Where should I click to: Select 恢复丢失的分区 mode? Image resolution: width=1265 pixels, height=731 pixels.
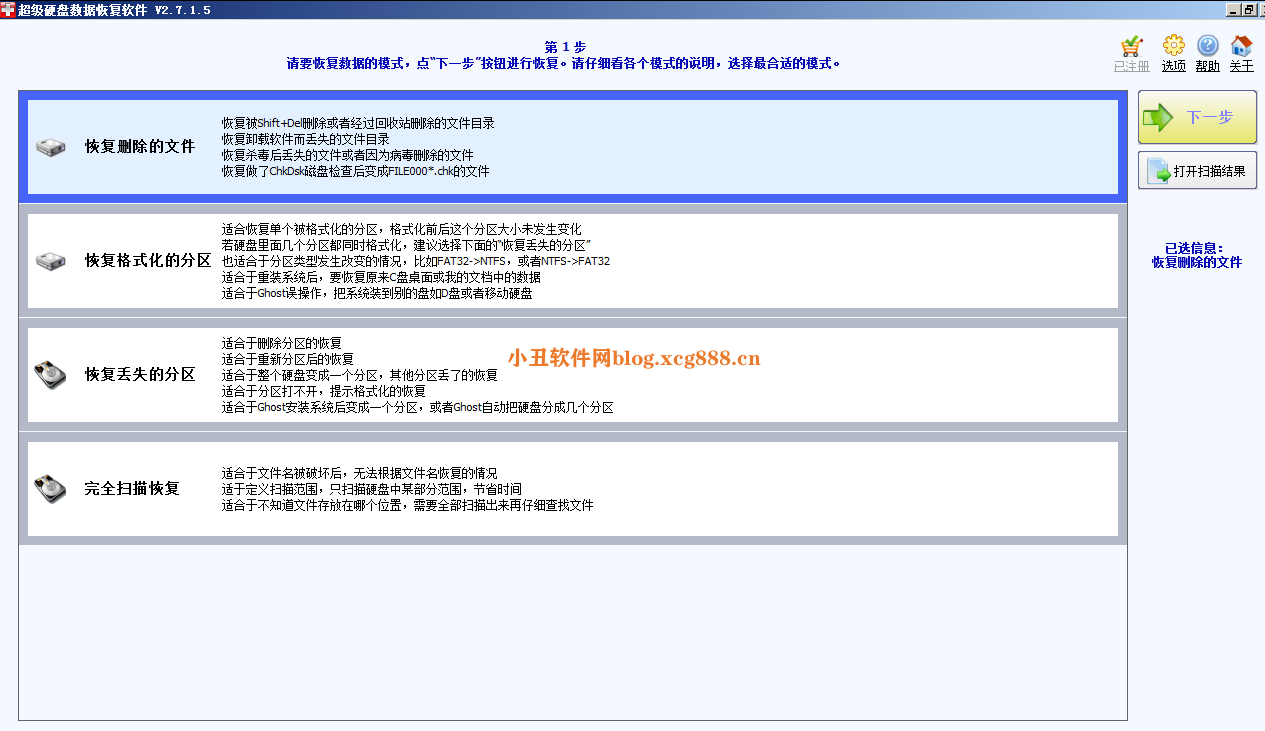tap(573, 375)
